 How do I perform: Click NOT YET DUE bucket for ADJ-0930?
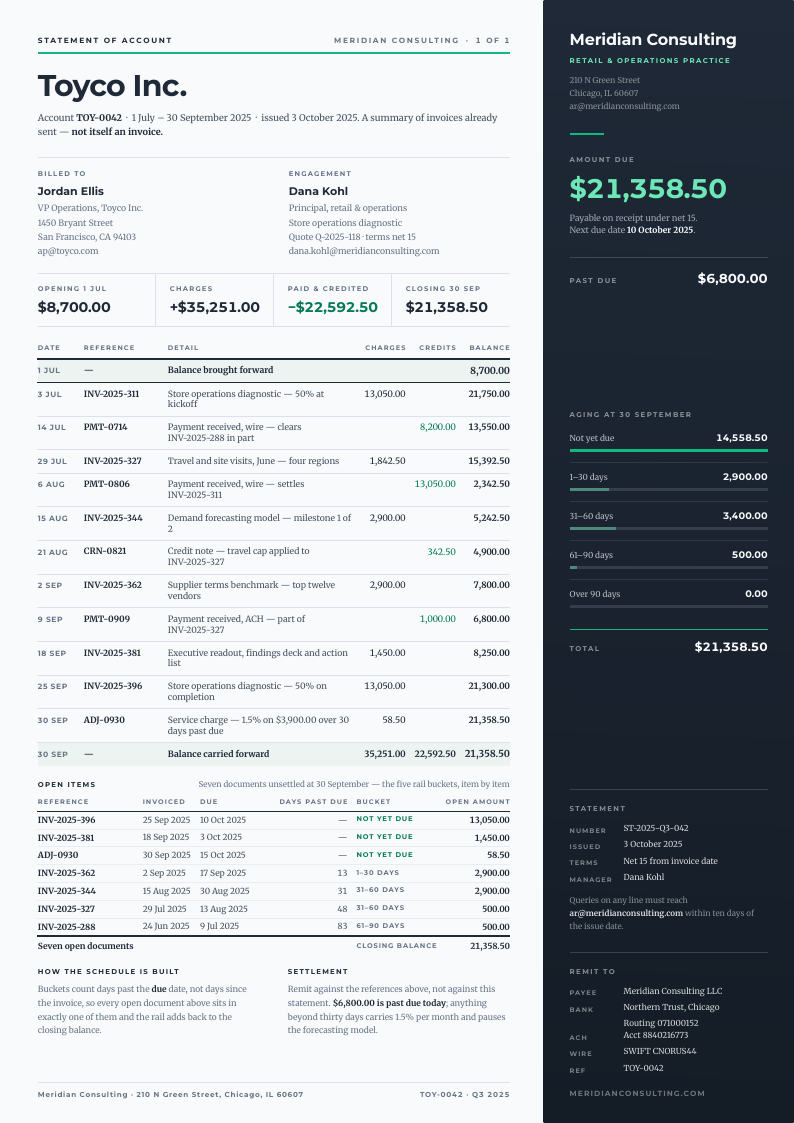tap(384, 854)
